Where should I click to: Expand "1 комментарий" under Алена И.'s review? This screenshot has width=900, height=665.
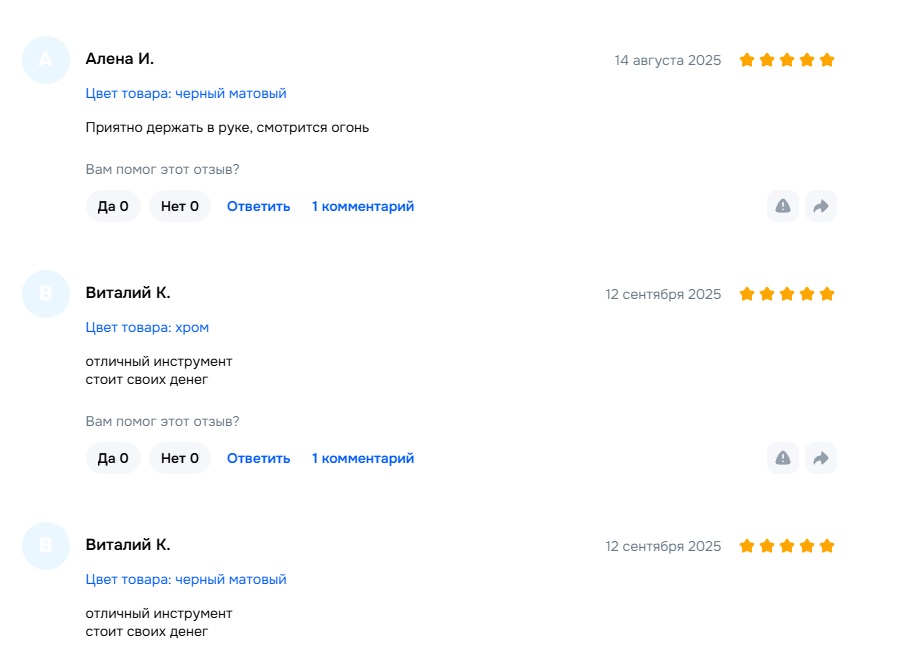click(x=363, y=206)
